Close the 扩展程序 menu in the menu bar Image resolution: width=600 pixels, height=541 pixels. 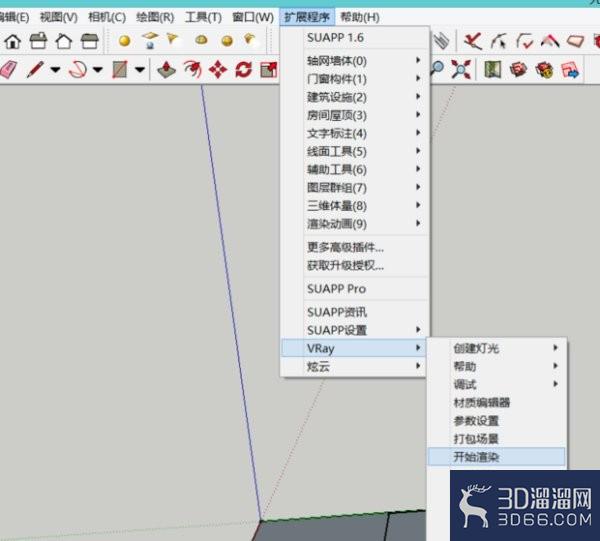click(x=307, y=17)
